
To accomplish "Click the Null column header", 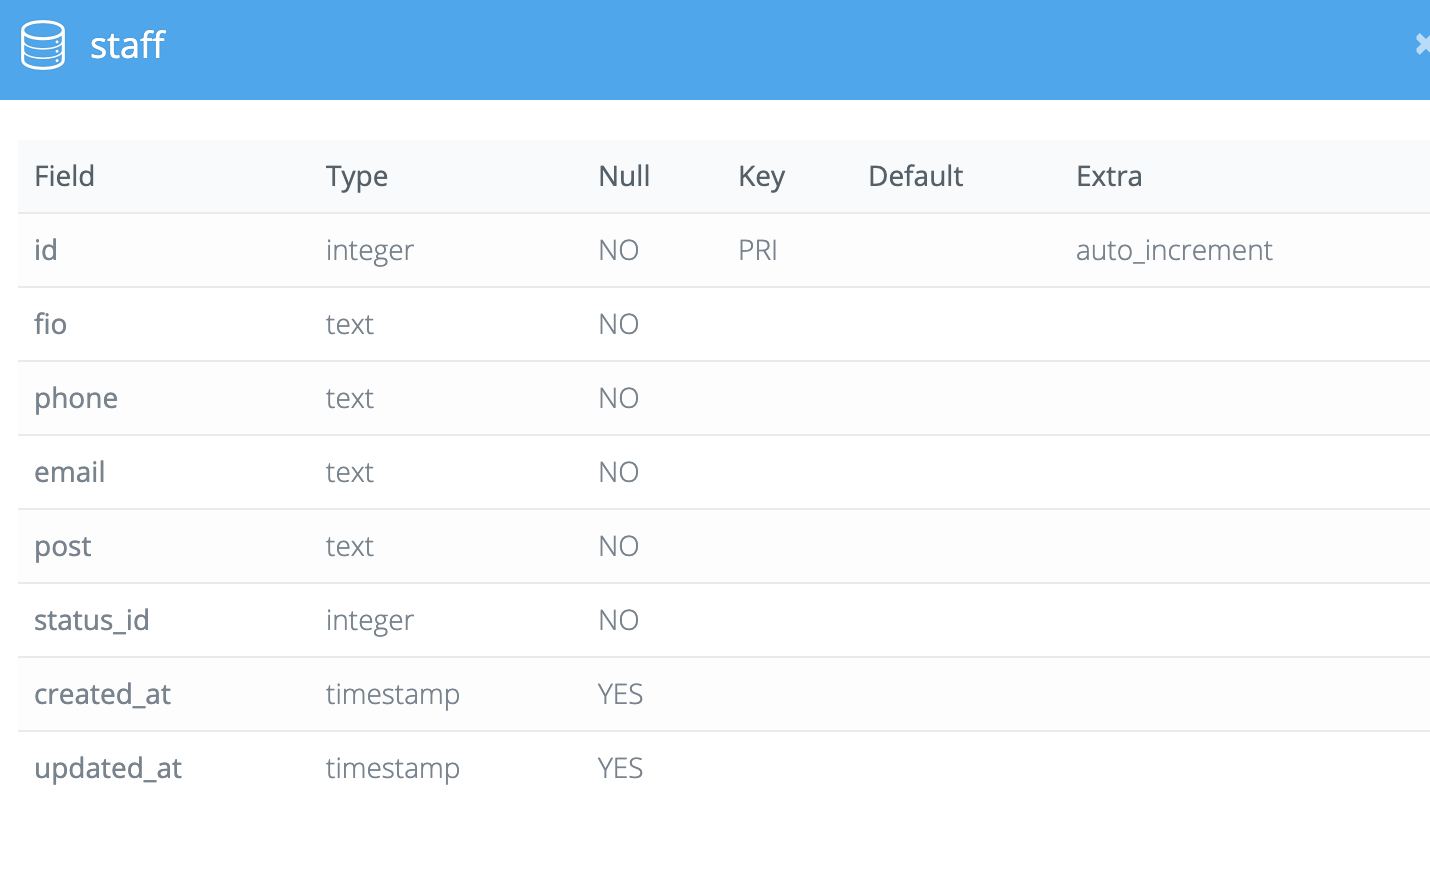I will 623,176.
